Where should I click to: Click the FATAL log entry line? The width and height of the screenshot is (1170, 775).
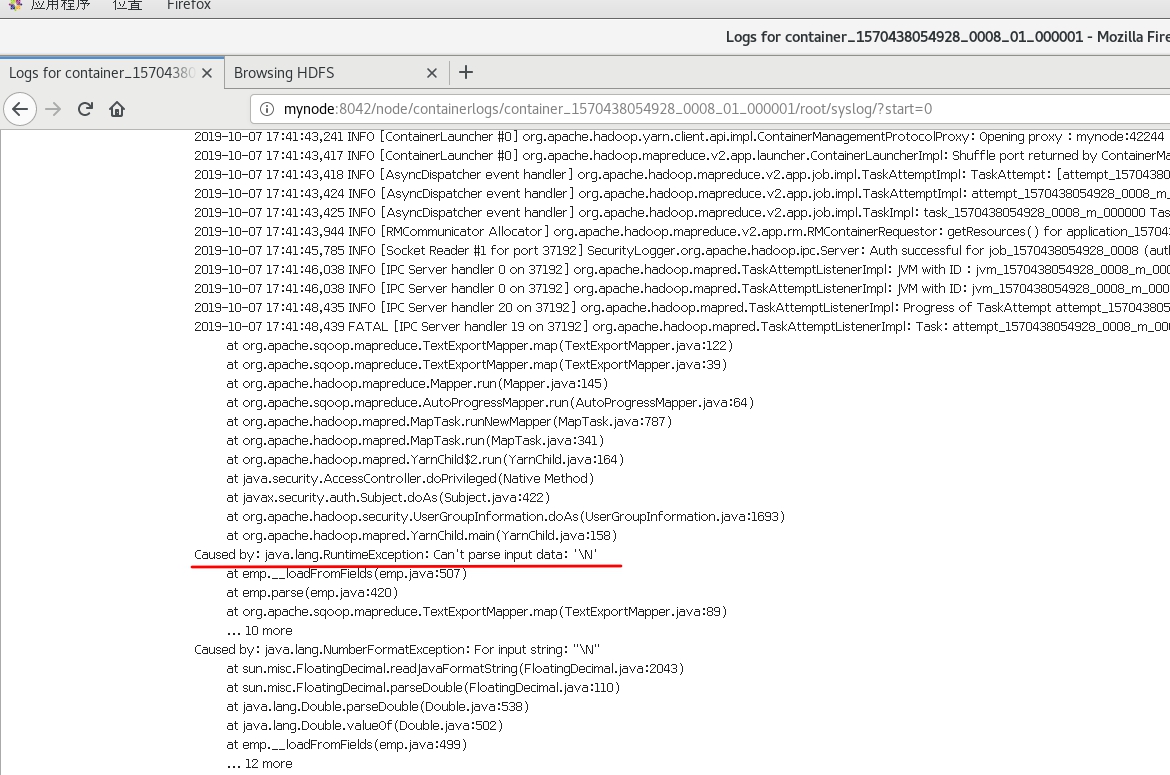(x=500, y=325)
